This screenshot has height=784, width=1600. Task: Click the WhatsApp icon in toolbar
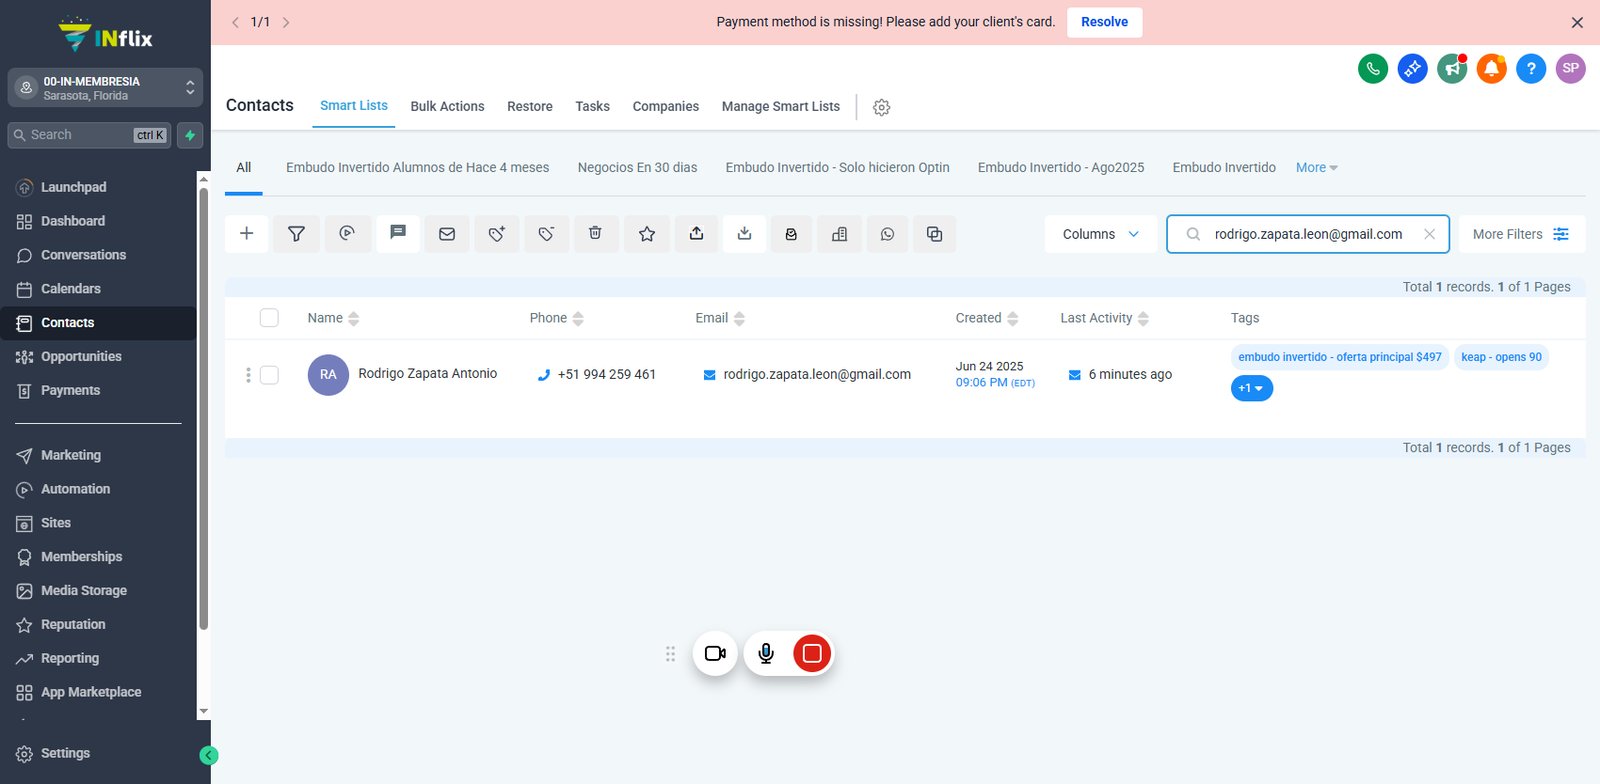tap(887, 234)
